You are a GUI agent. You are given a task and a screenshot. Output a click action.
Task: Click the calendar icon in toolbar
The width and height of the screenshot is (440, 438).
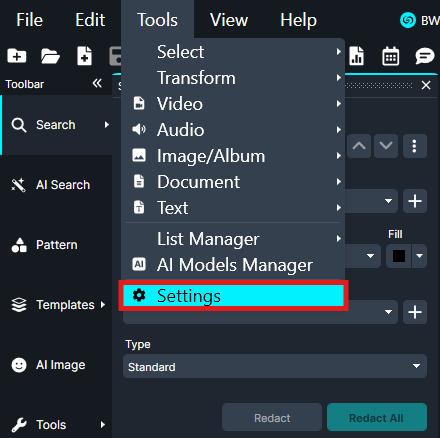click(390, 56)
